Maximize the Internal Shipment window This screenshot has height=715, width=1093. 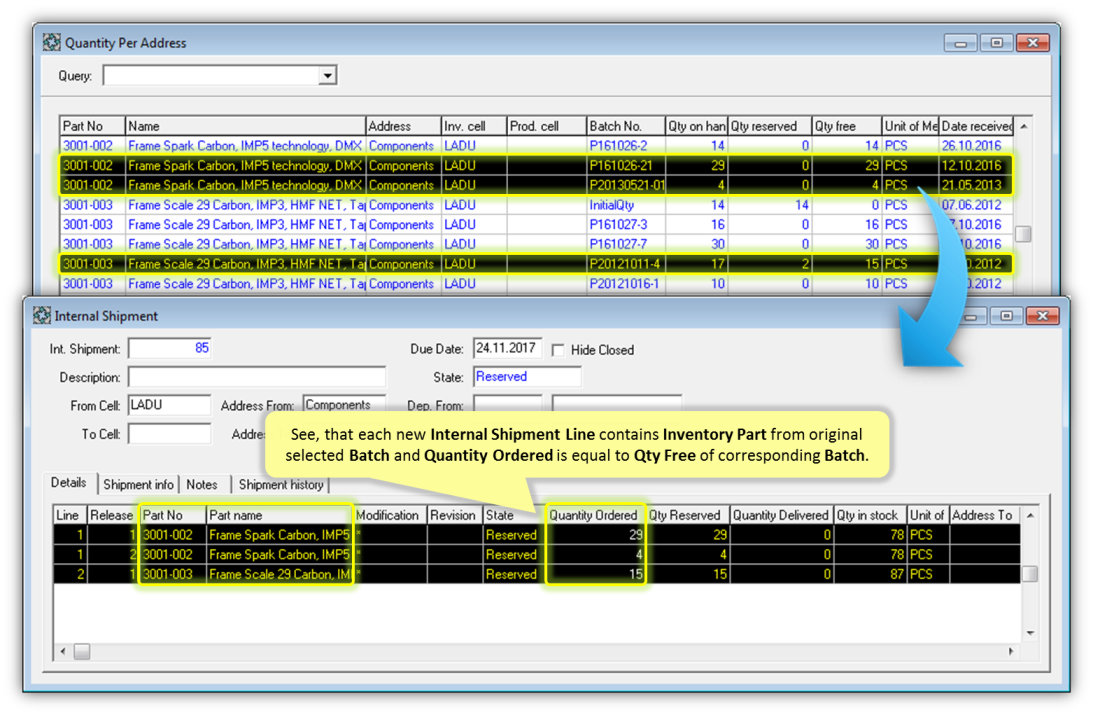click(x=1006, y=316)
